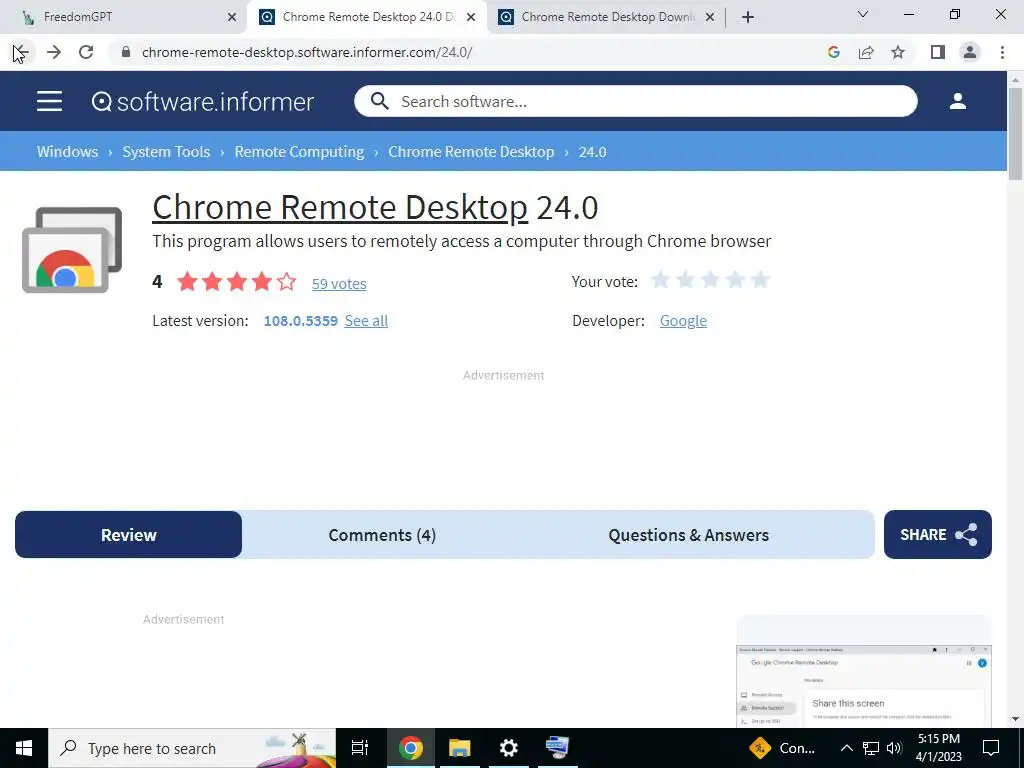Rate one star in Your vote

click(x=661, y=281)
